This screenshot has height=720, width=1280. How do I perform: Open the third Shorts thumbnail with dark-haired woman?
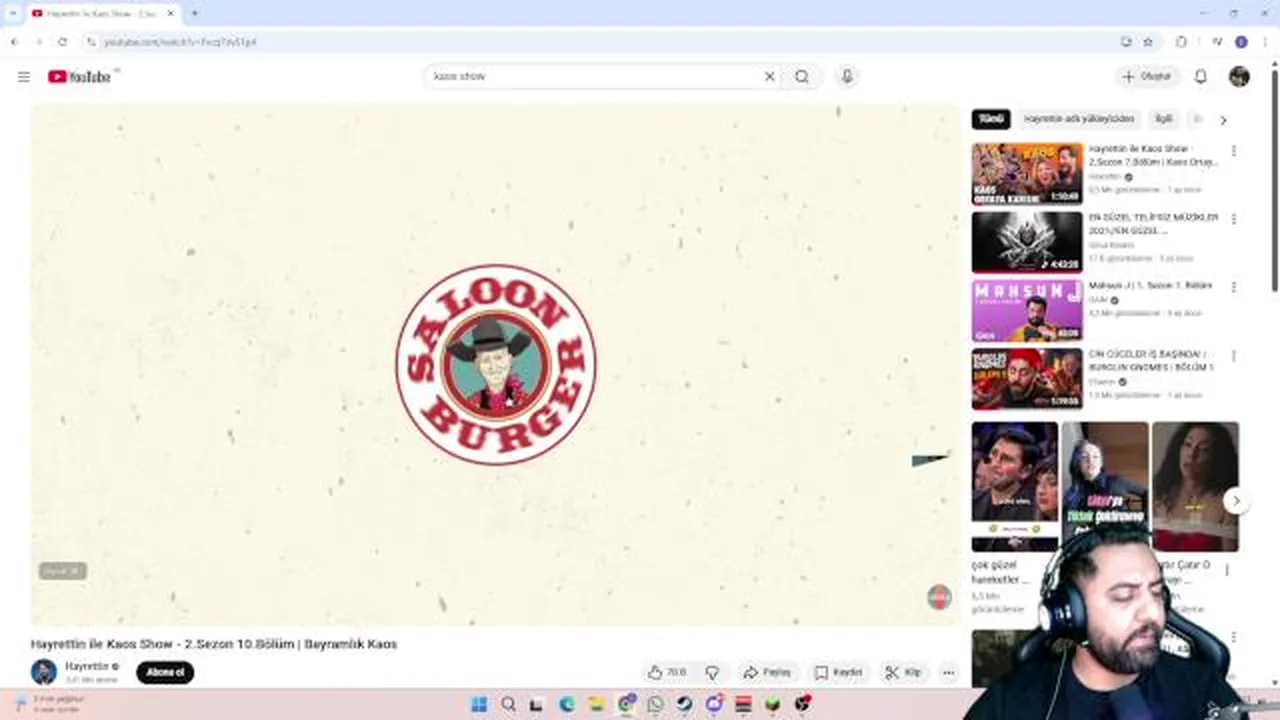point(1195,486)
